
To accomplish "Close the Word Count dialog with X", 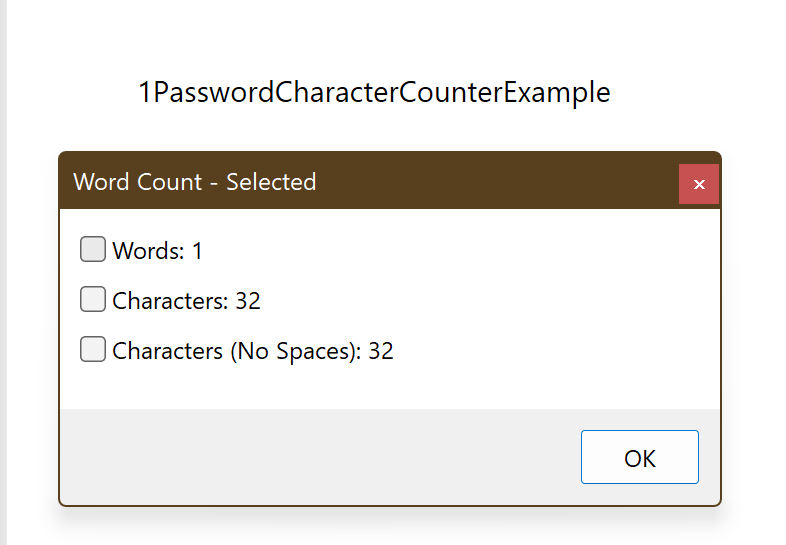I will click(x=699, y=184).
